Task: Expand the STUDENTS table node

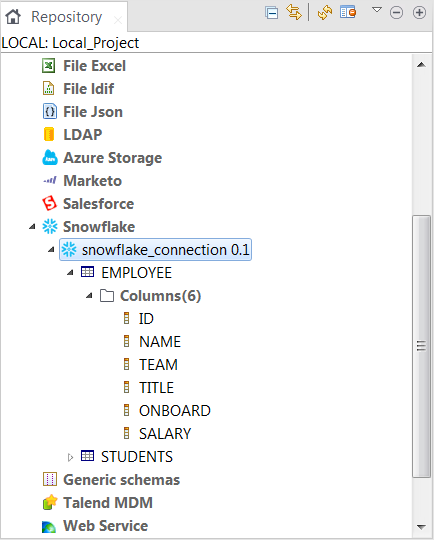Action: point(70,457)
